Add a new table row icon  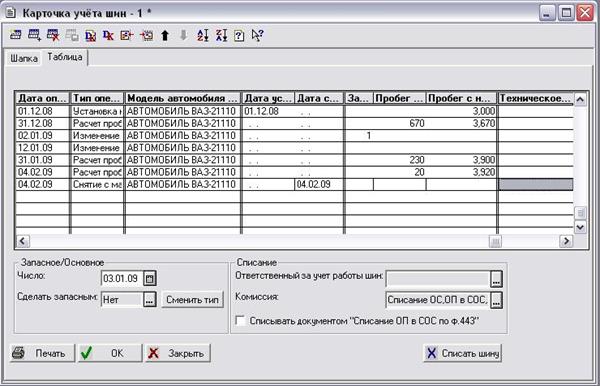pyautogui.click(x=34, y=35)
